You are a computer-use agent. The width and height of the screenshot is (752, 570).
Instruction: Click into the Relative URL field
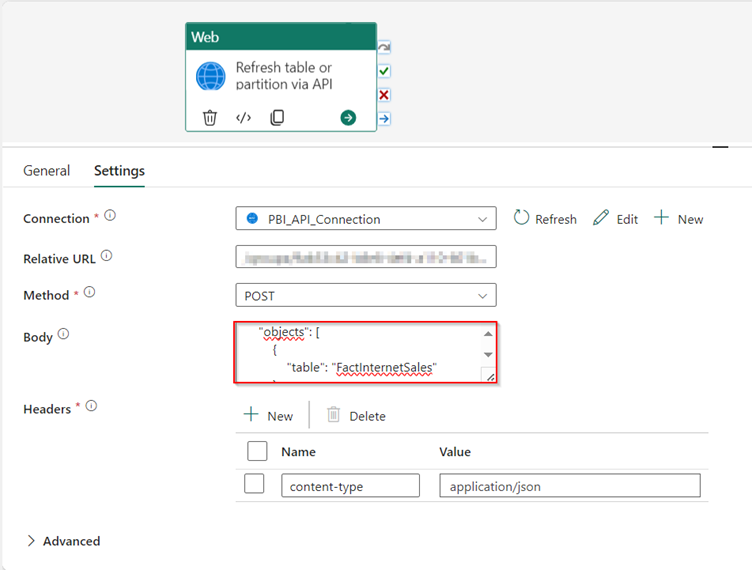coord(366,257)
